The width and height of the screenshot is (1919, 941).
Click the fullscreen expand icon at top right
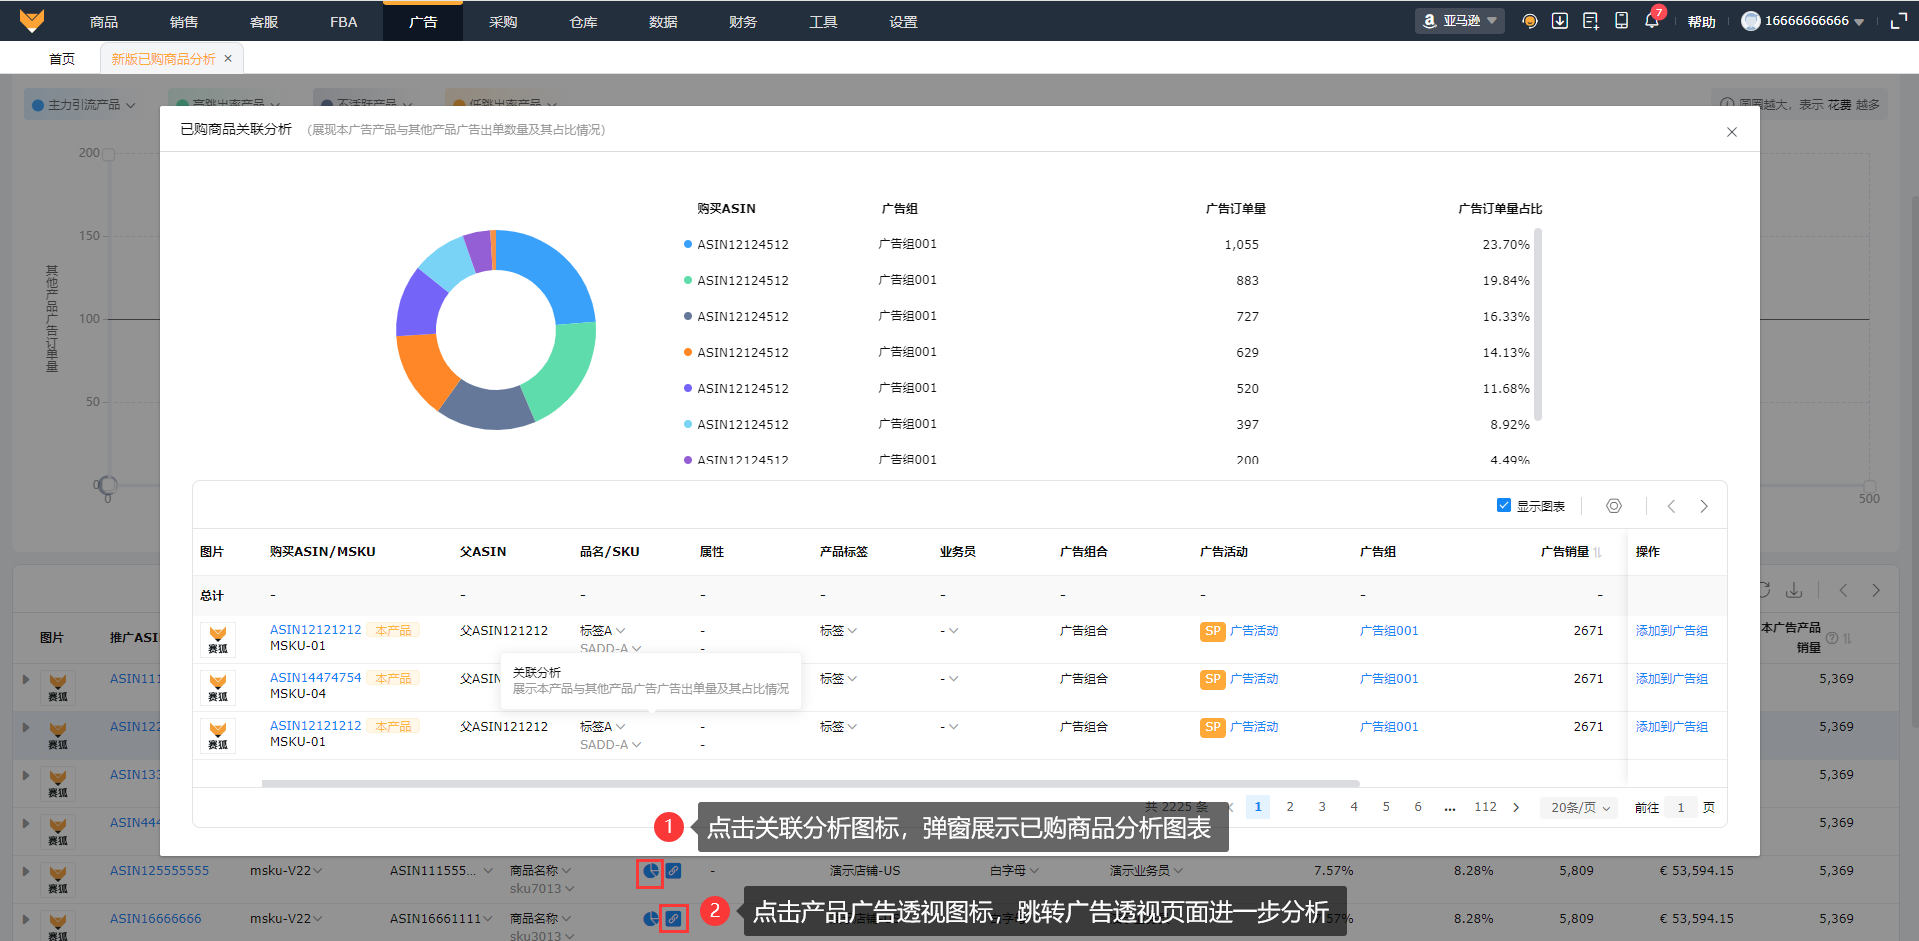1898,21
